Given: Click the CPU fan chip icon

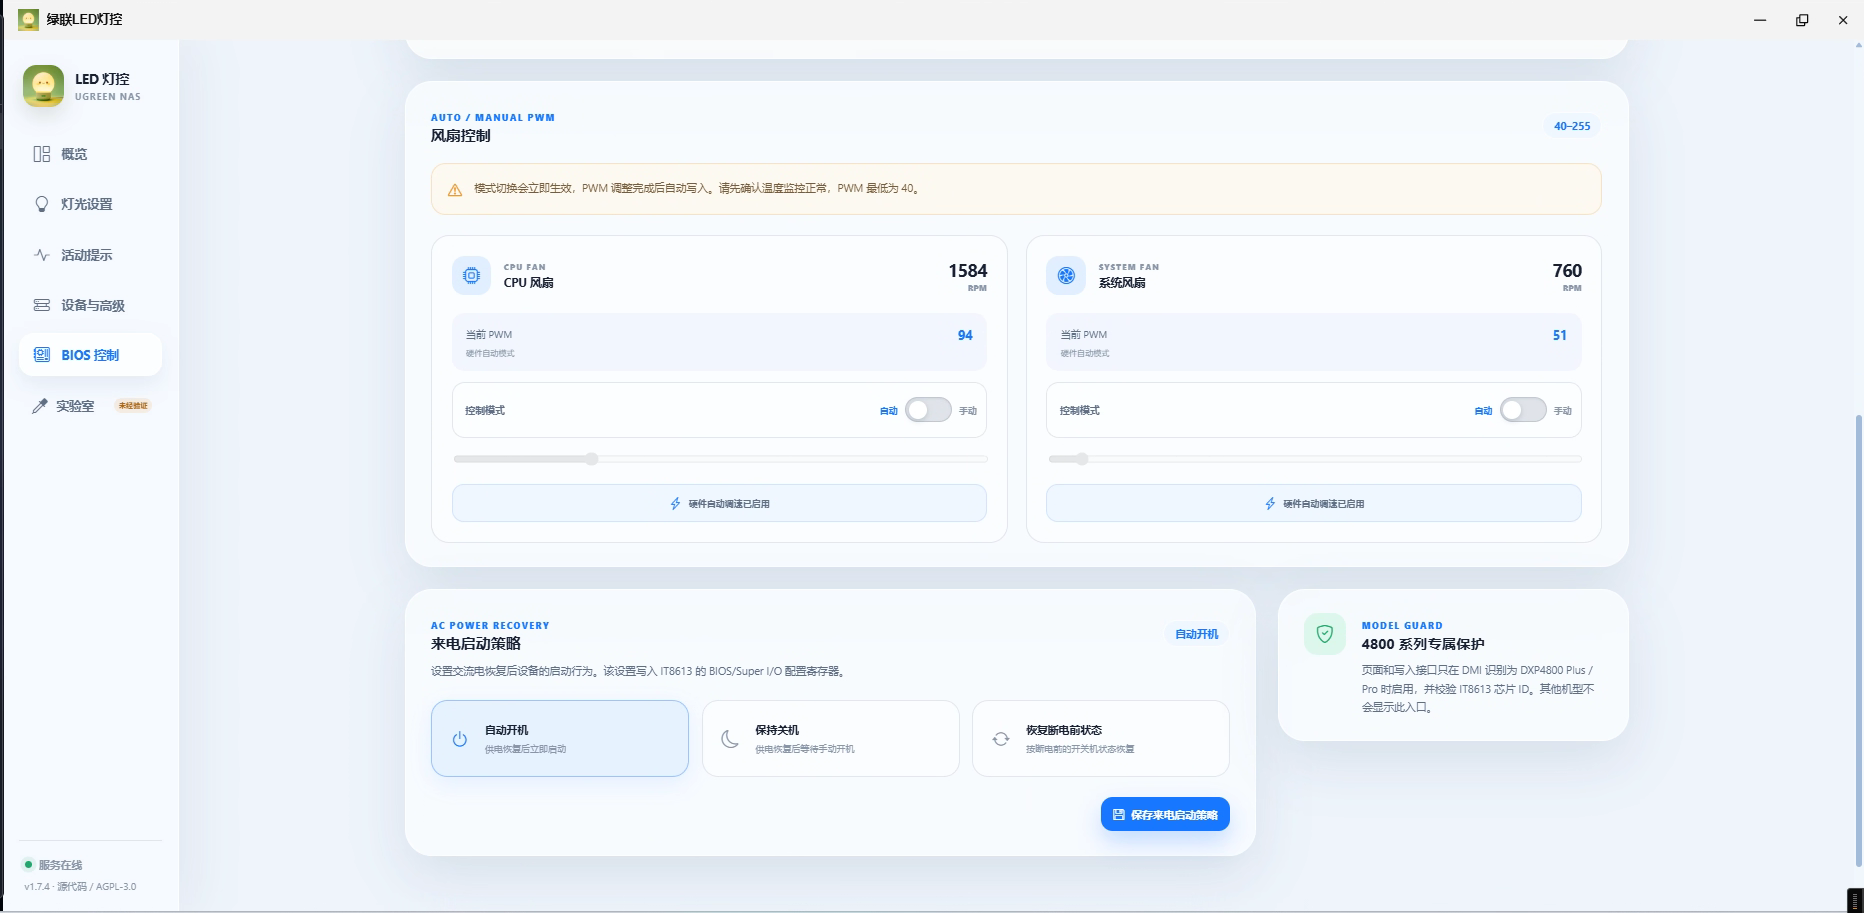Looking at the screenshot, I should pos(471,275).
